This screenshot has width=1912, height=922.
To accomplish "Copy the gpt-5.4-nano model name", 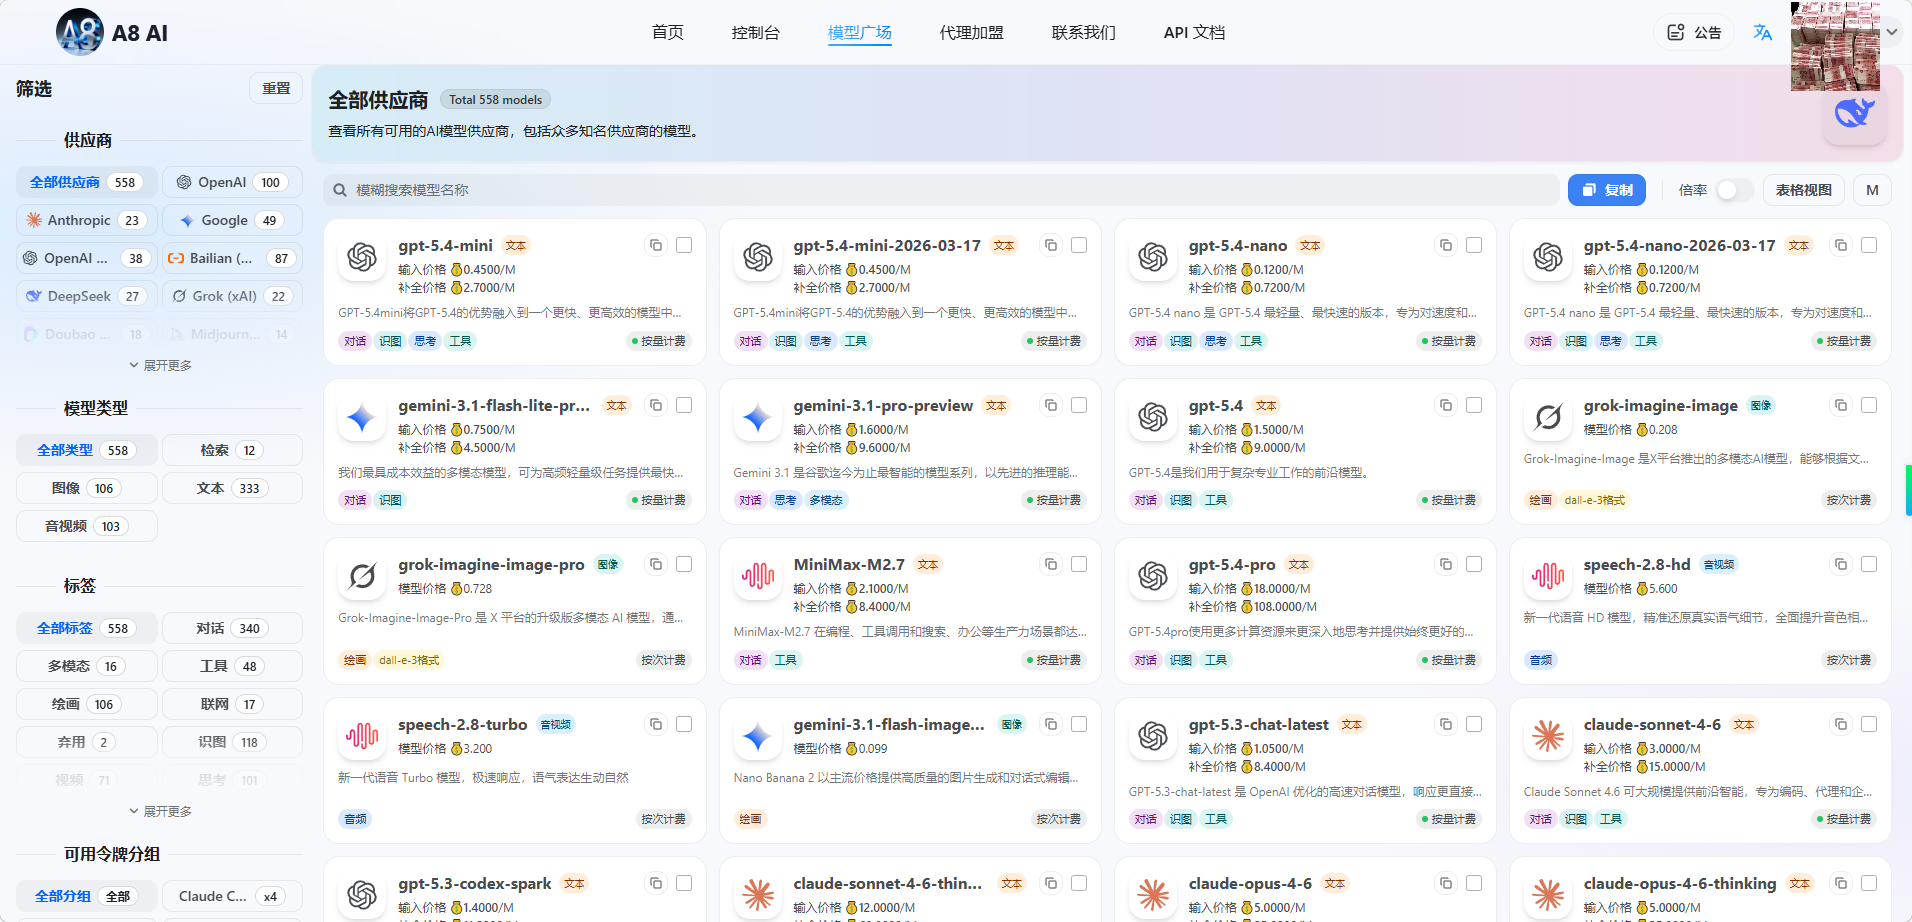I will tap(1446, 245).
